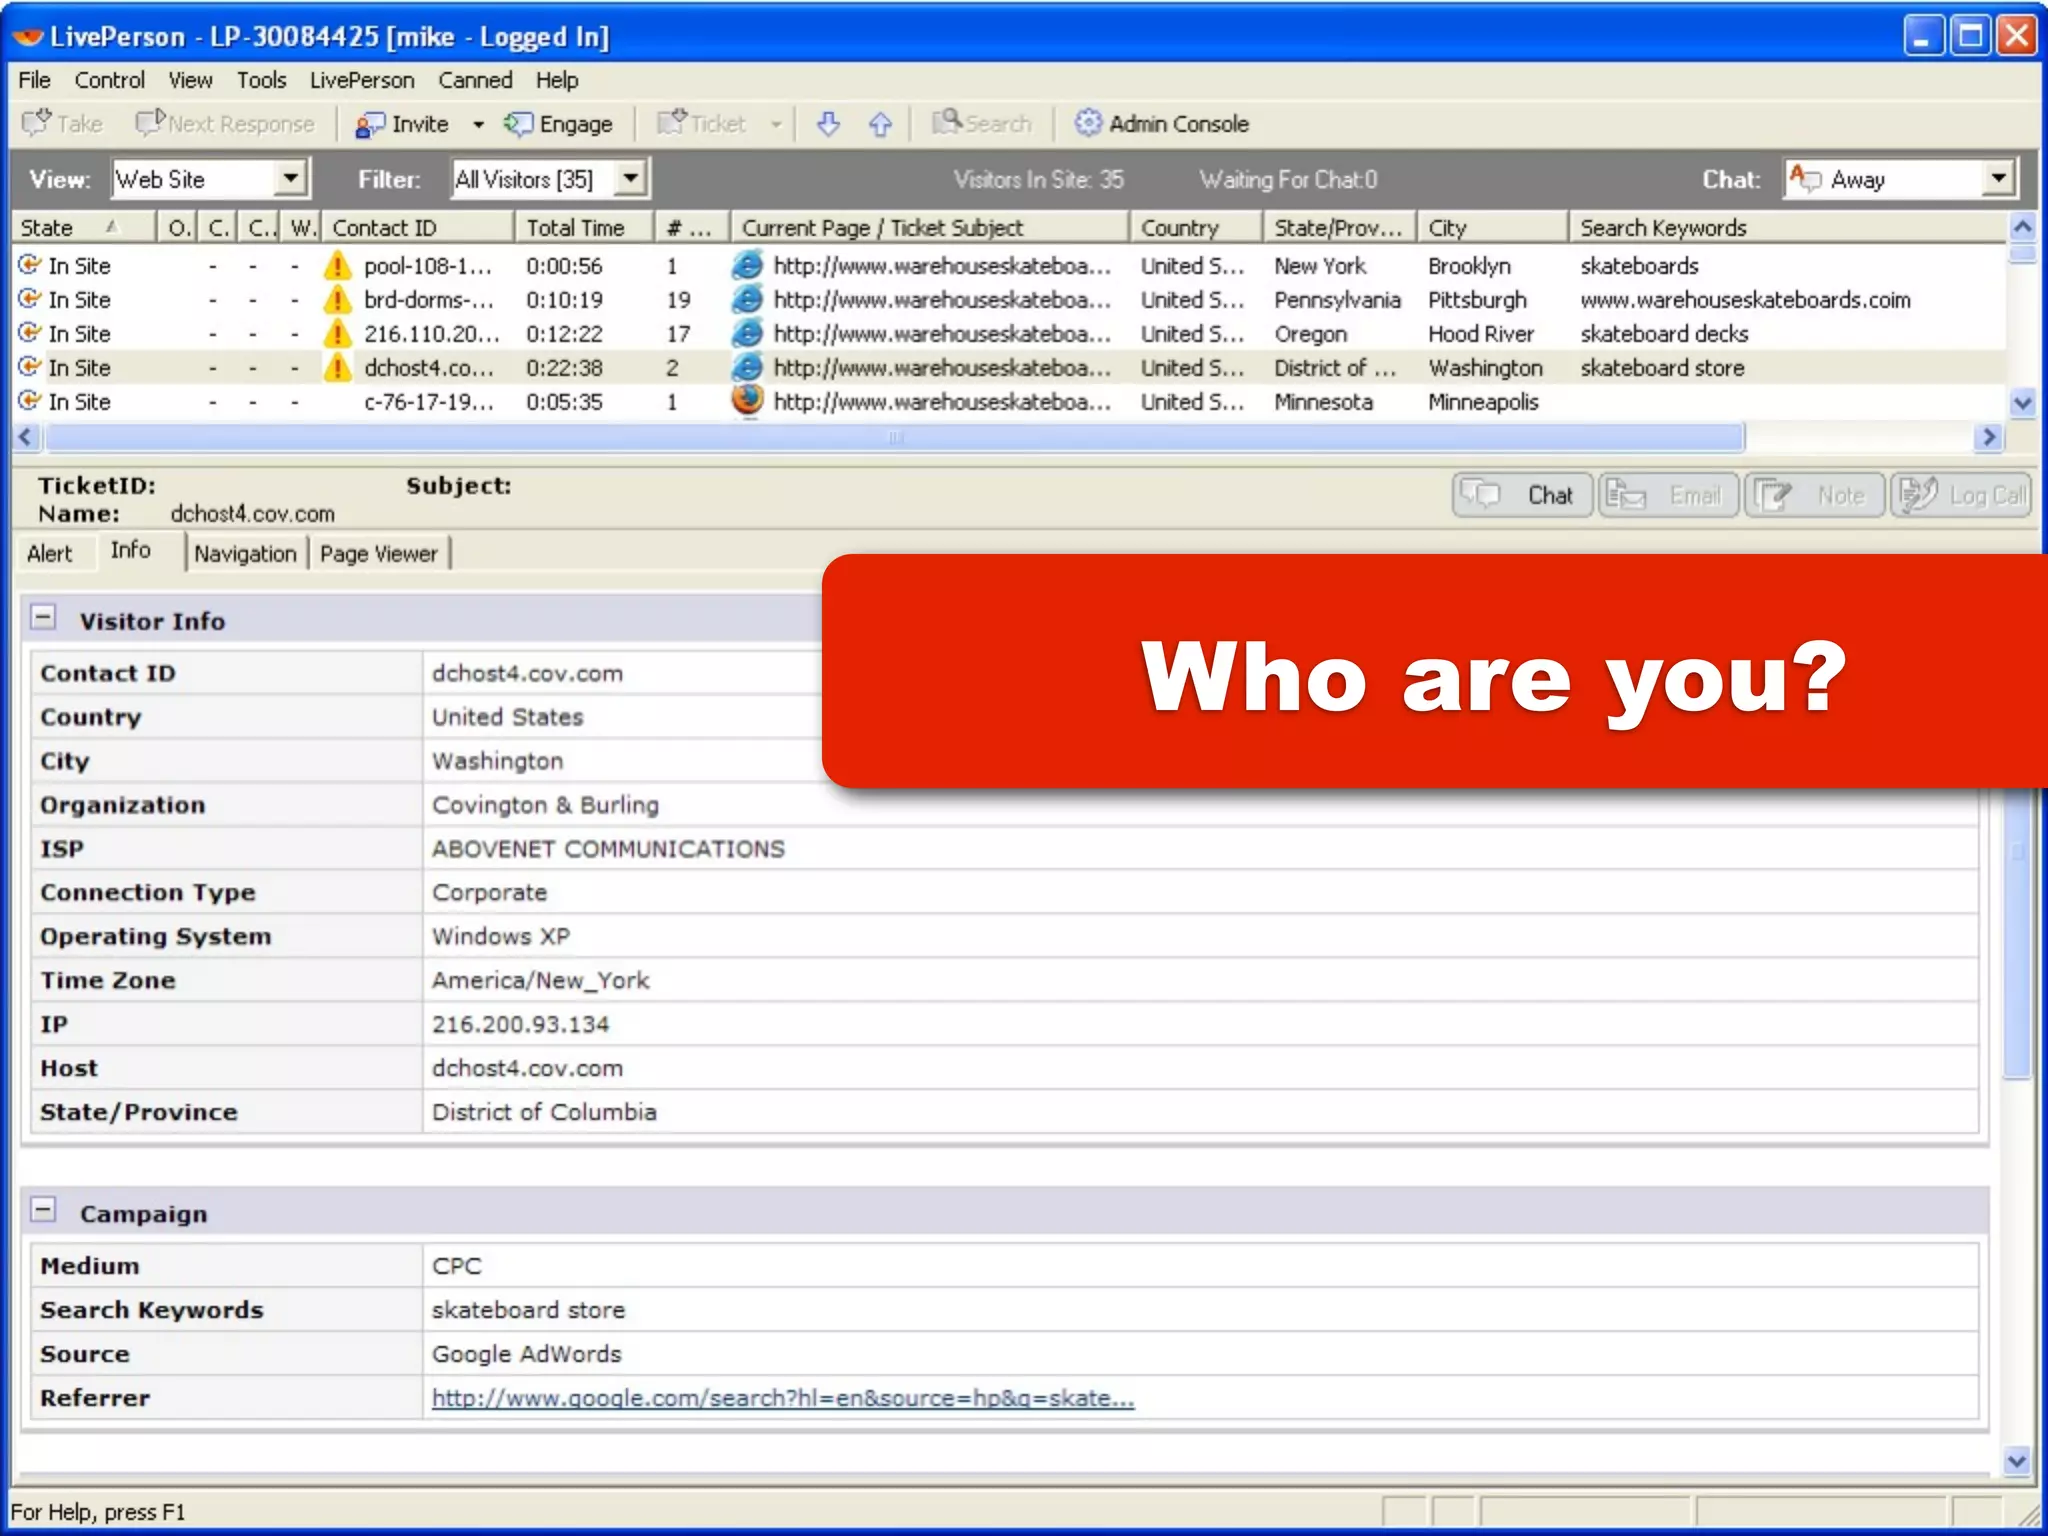This screenshot has height=1536, width=2048.
Task: Collapse the Visitor Info section
Action: [43, 618]
